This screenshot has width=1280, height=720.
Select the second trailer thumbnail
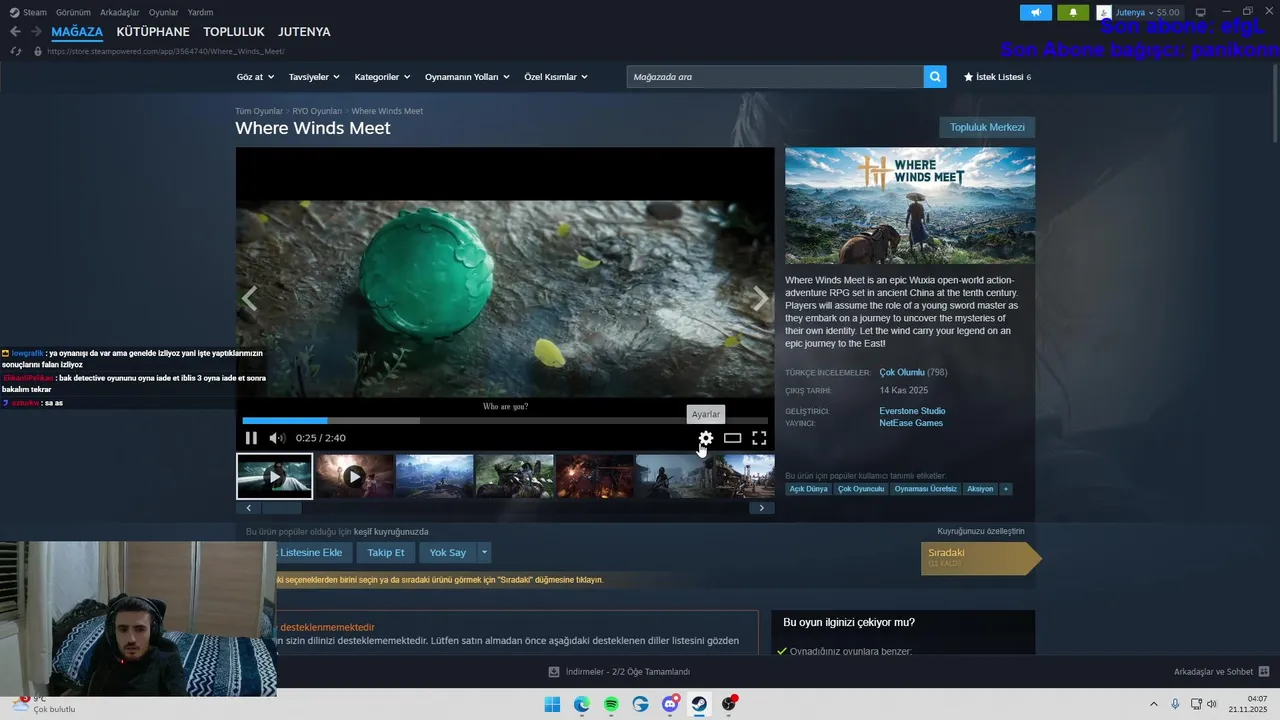(x=355, y=476)
